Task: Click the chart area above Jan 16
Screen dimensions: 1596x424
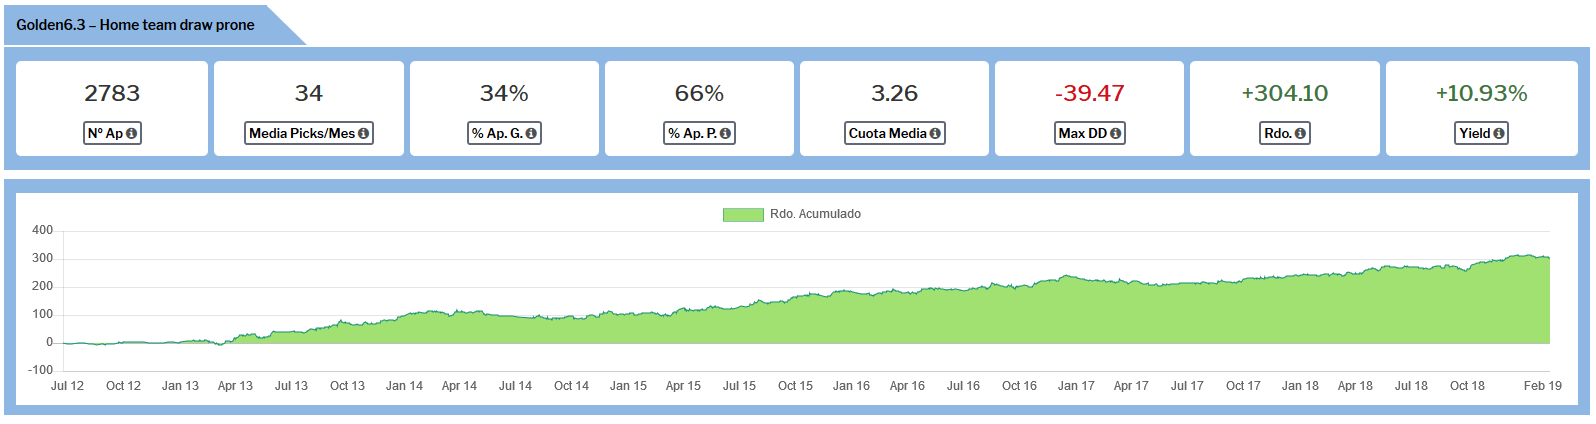Action: 851,318
